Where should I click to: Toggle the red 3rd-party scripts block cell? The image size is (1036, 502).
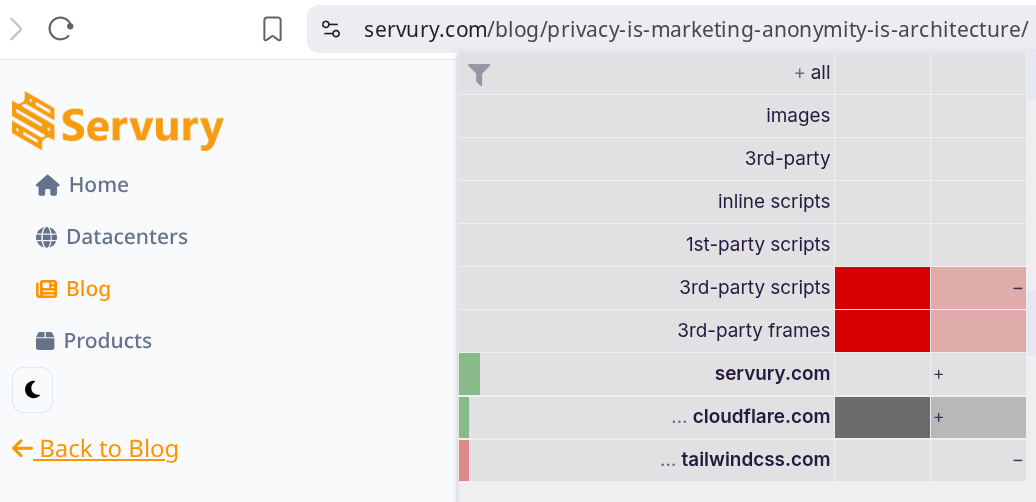pyautogui.click(x=882, y=288)
